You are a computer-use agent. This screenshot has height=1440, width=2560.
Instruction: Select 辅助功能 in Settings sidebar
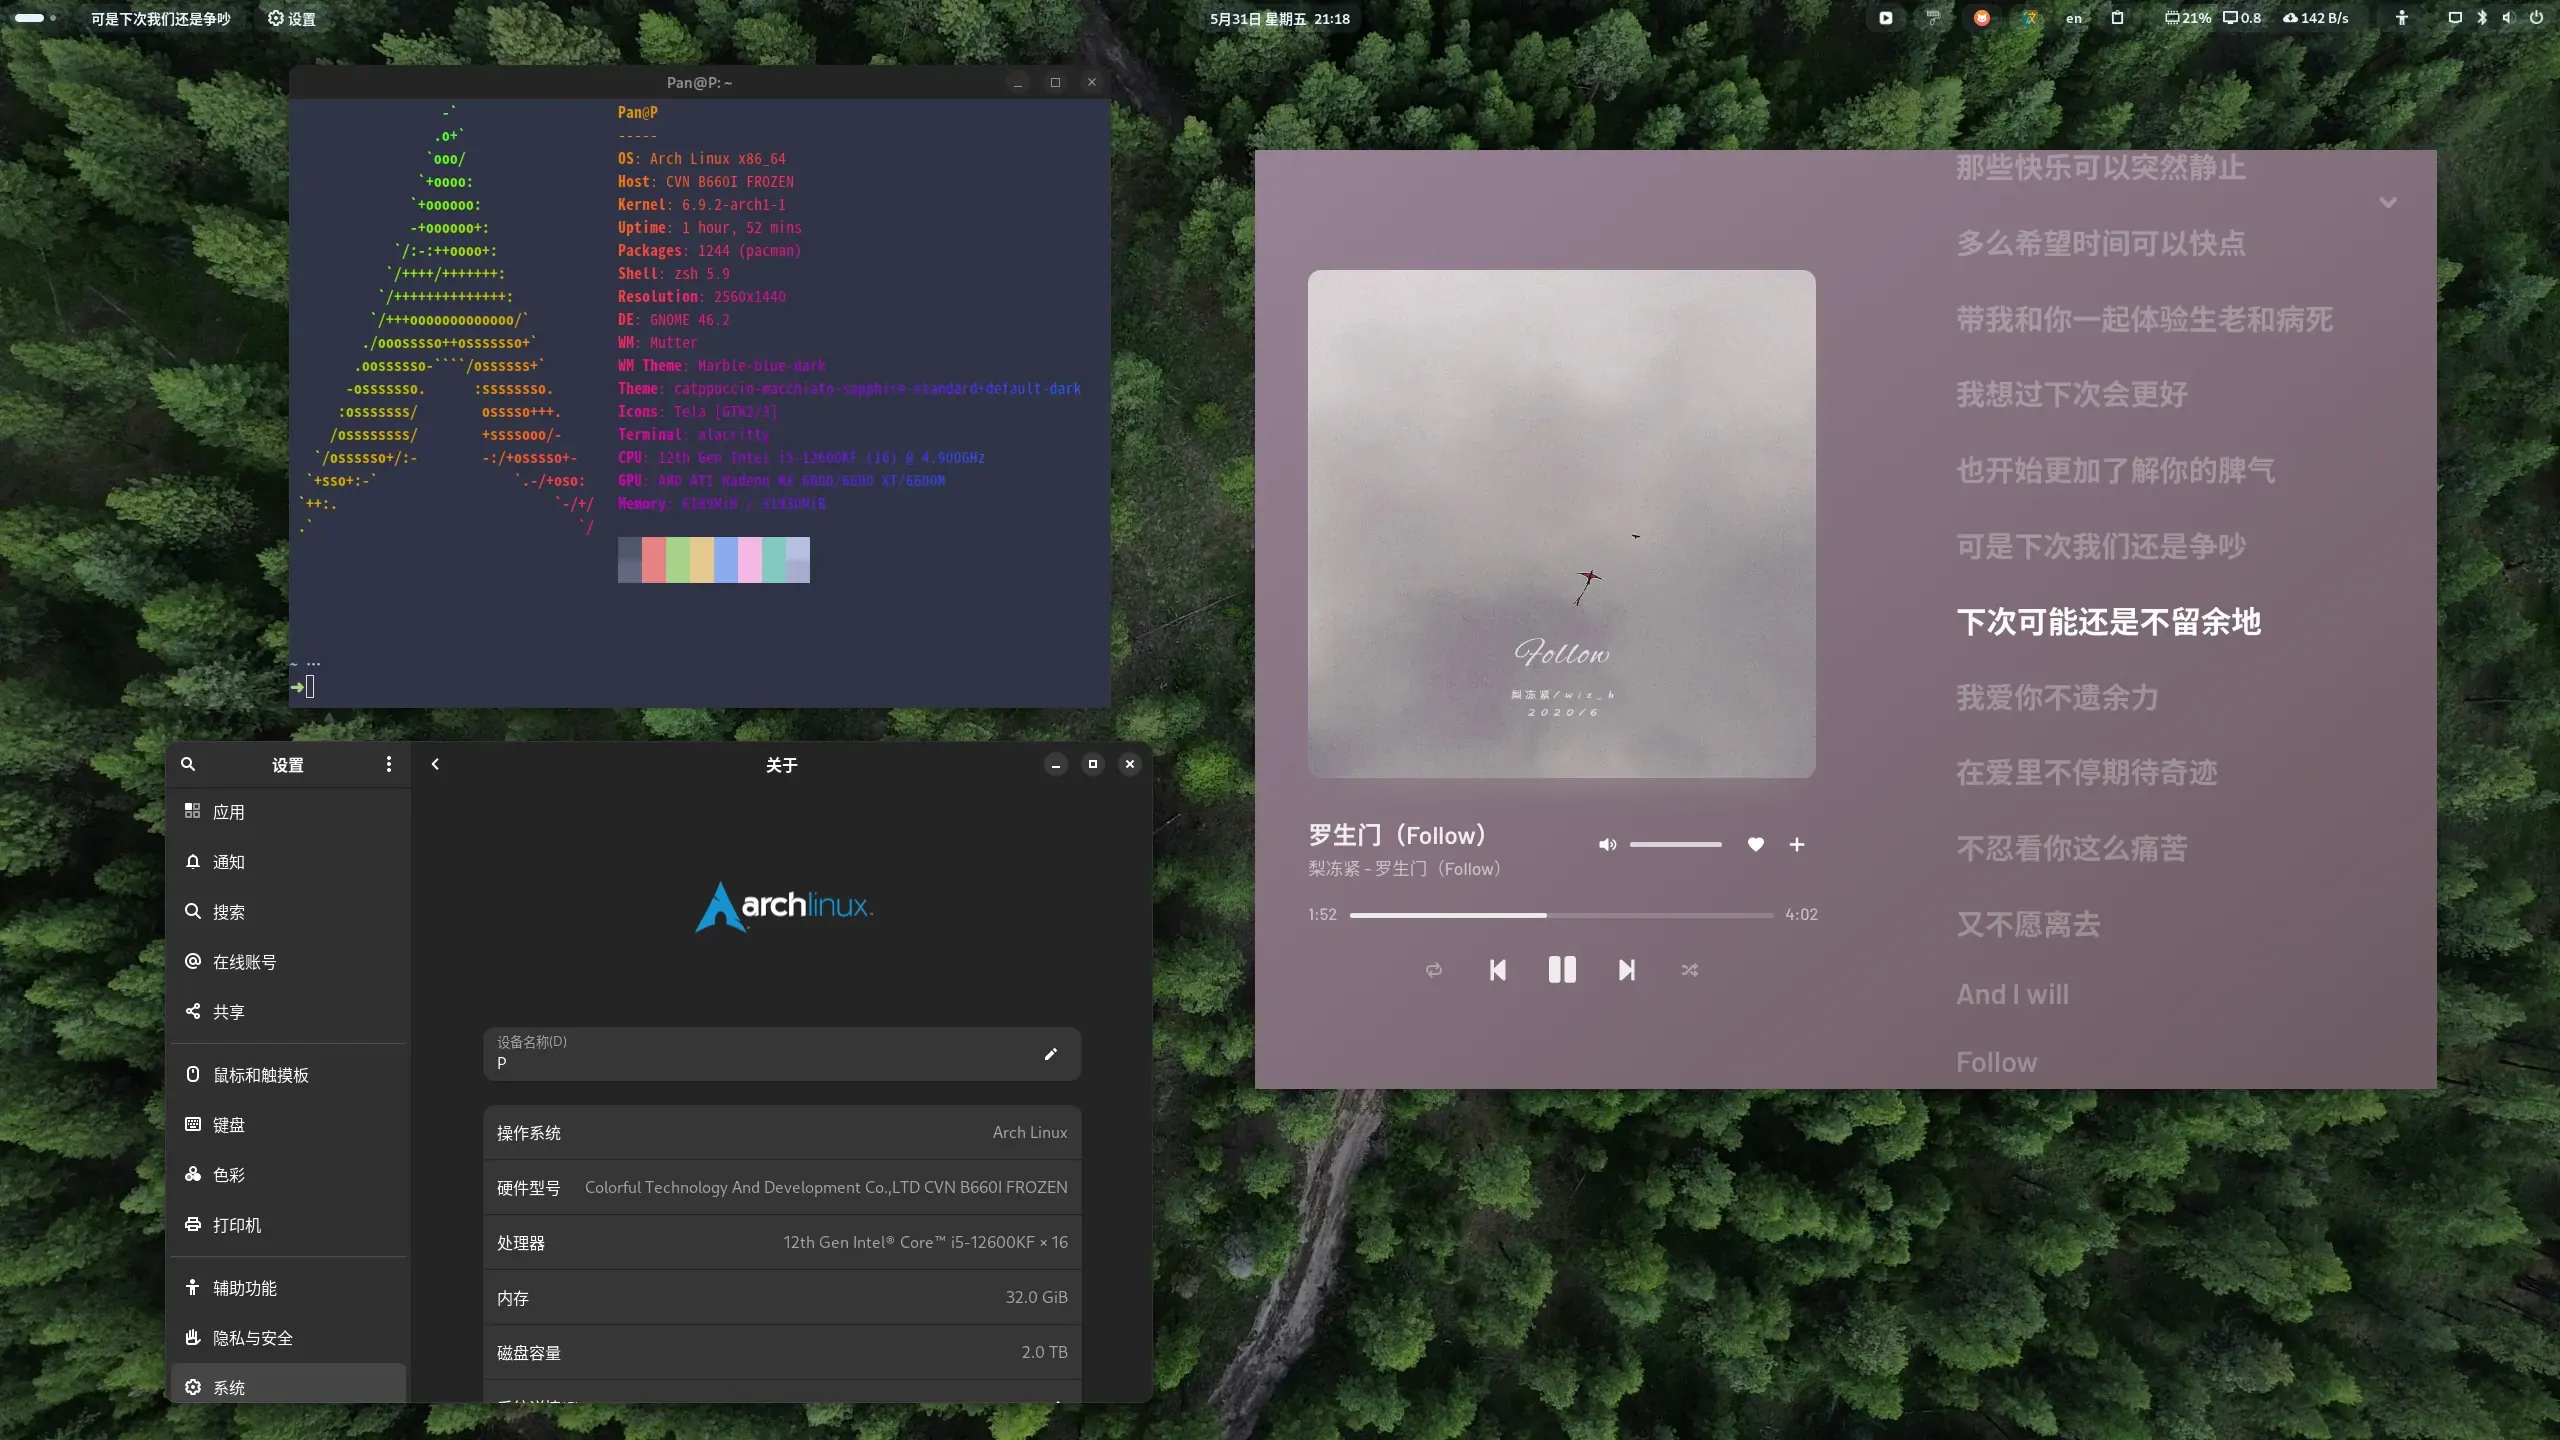pos(289,1287)
